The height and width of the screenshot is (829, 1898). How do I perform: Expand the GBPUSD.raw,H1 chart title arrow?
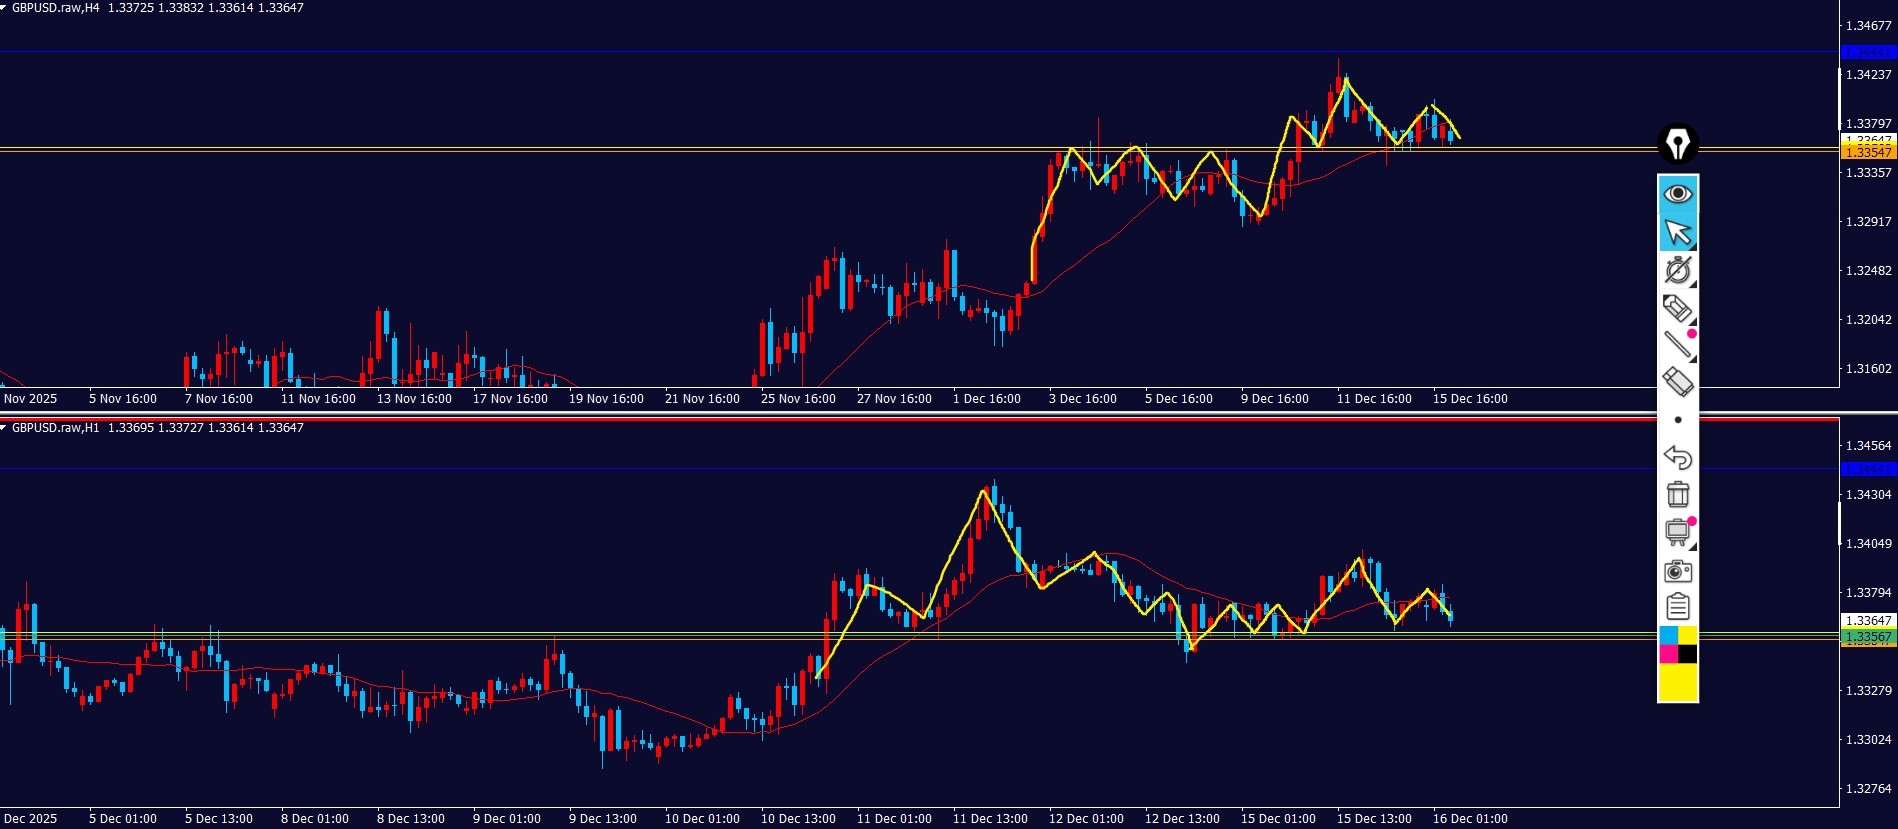pos(4,428)
